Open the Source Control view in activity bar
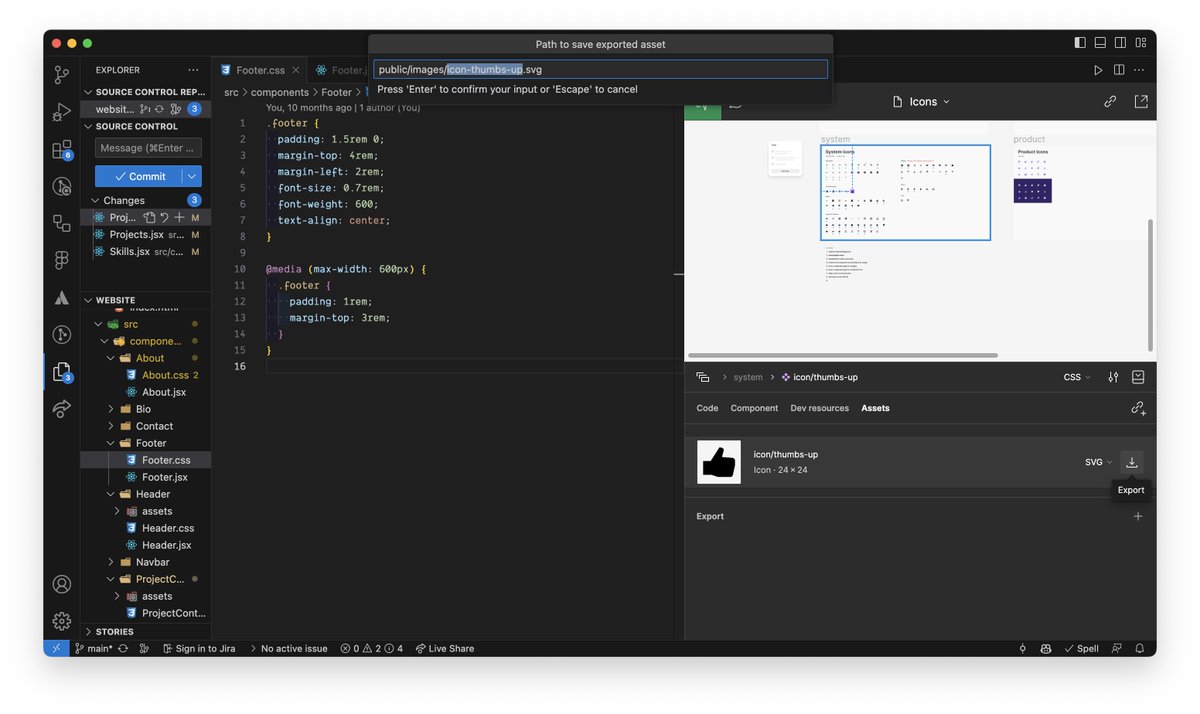1200x714 pixels. pos(62,75)
